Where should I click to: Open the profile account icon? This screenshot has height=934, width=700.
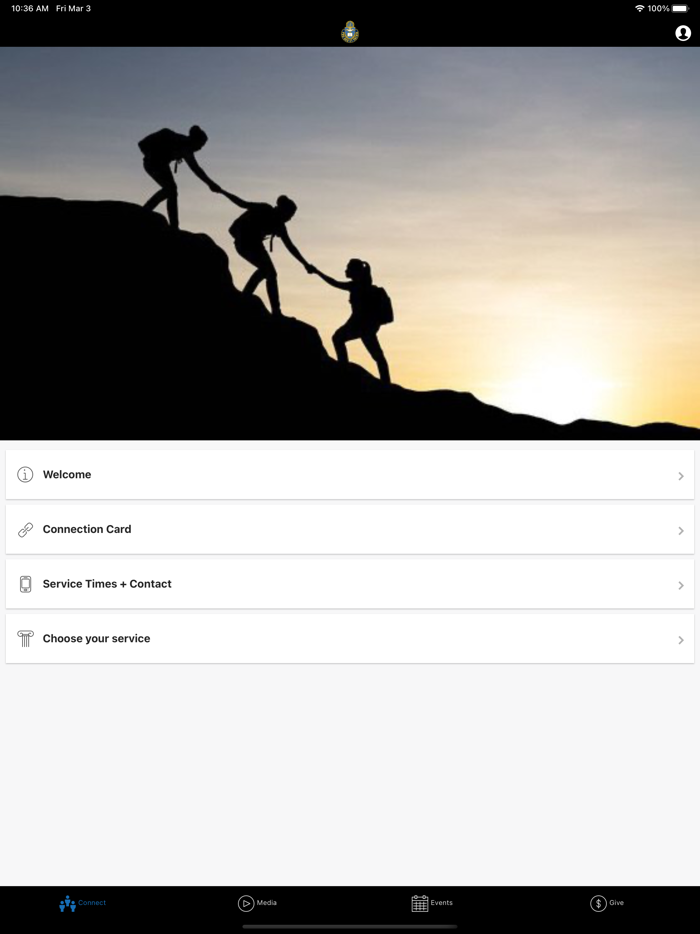pos(683,33)
